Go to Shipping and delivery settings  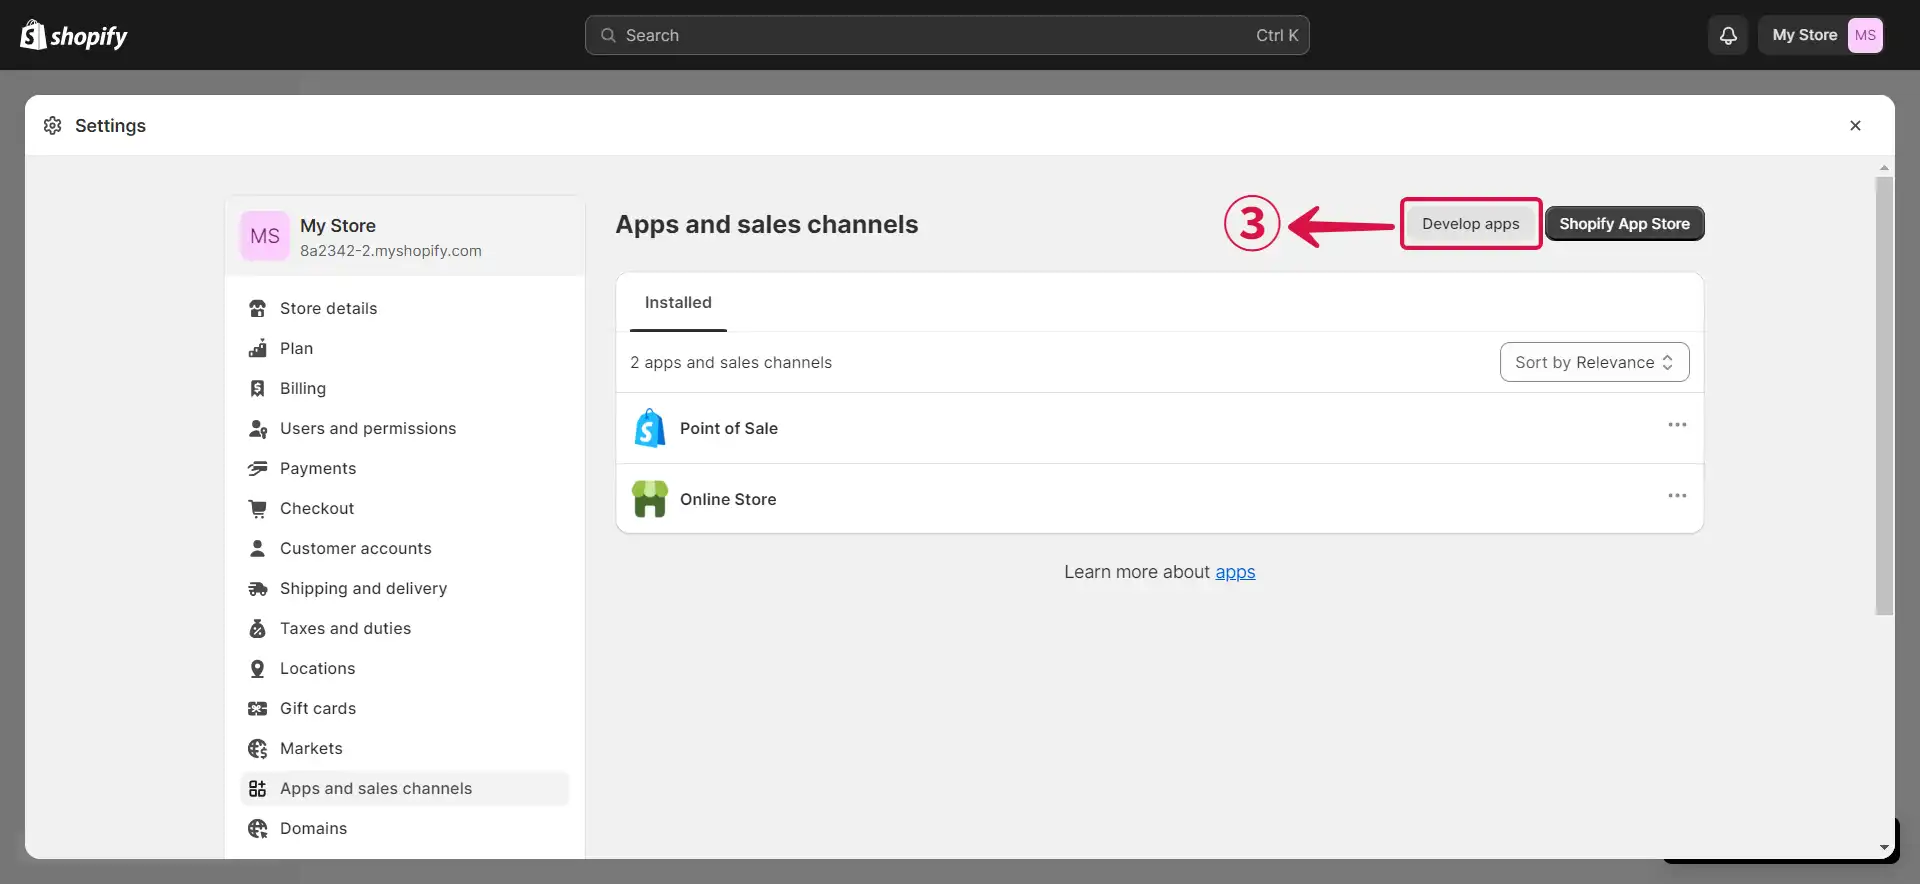(x=404, y=588)
